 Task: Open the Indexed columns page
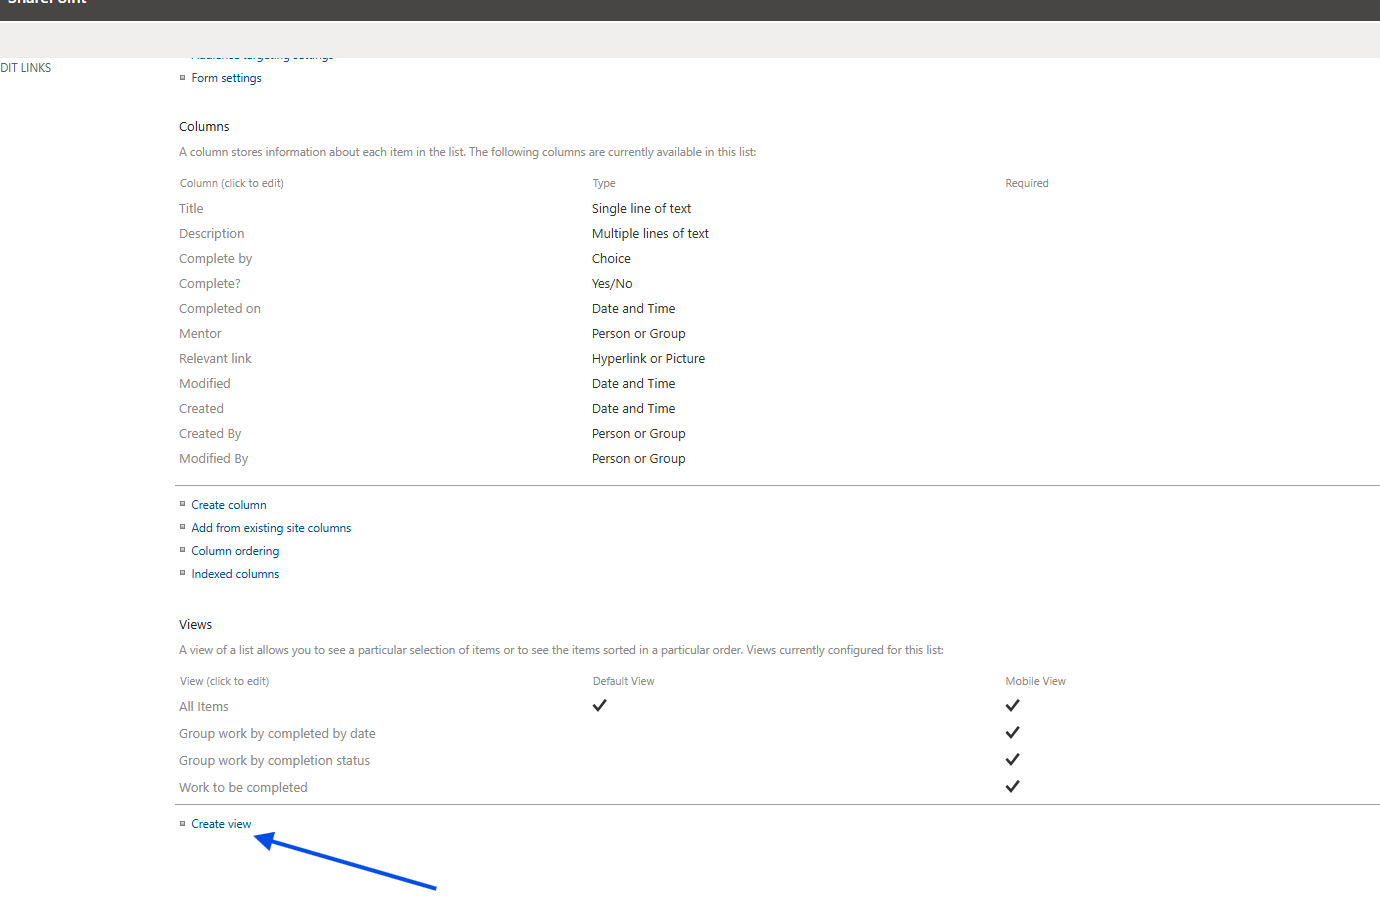(235, 574)
